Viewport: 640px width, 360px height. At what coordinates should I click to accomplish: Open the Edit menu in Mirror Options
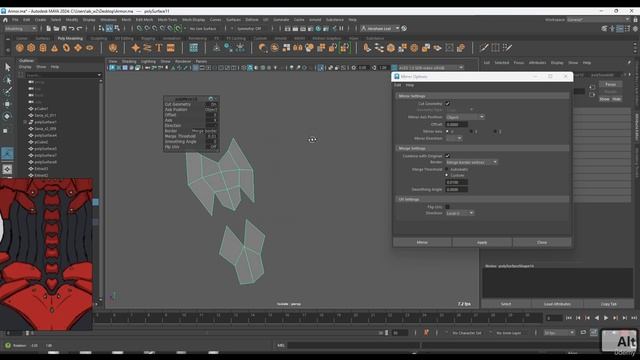click(398, 85)
